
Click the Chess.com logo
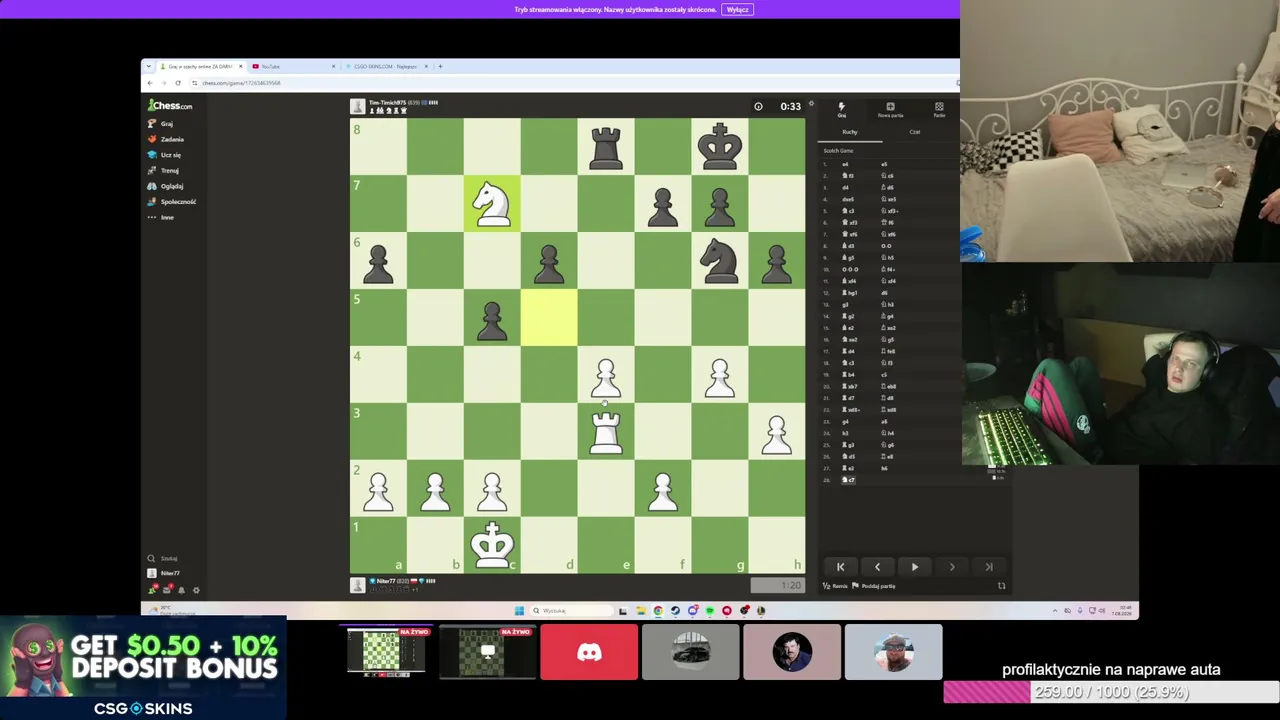(x=170, y=105)
